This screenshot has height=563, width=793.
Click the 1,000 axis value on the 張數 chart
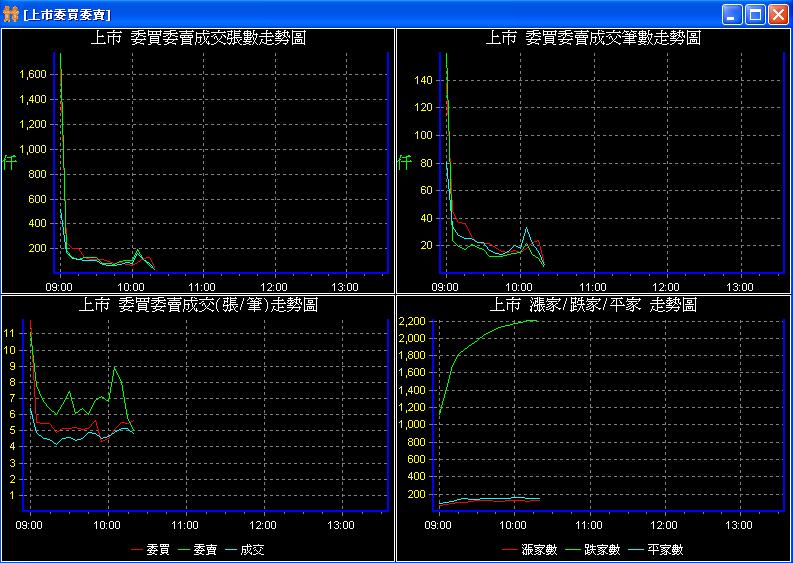point(33,149)
